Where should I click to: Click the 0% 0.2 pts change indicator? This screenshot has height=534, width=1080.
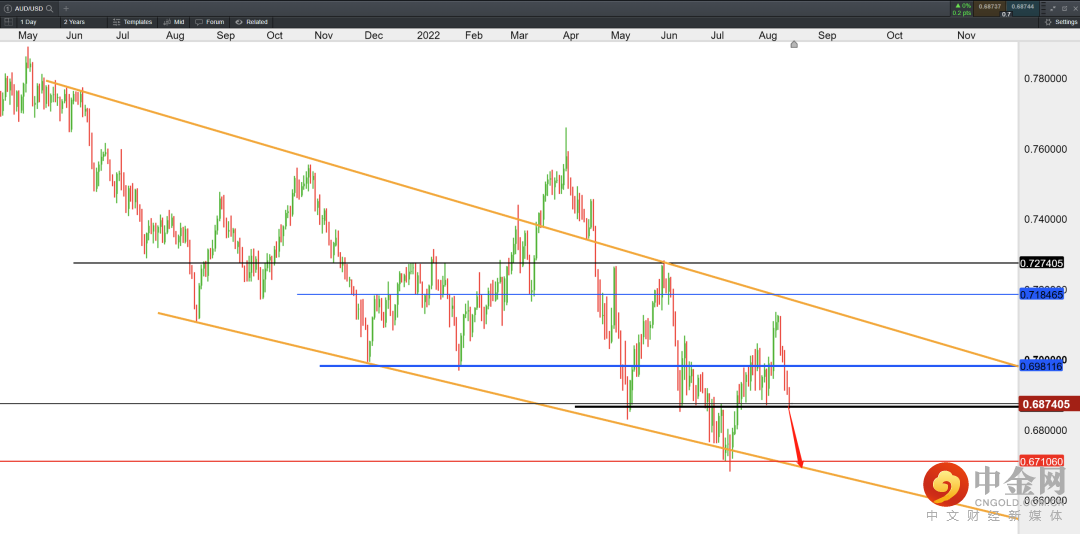click(x=962, y=9)
